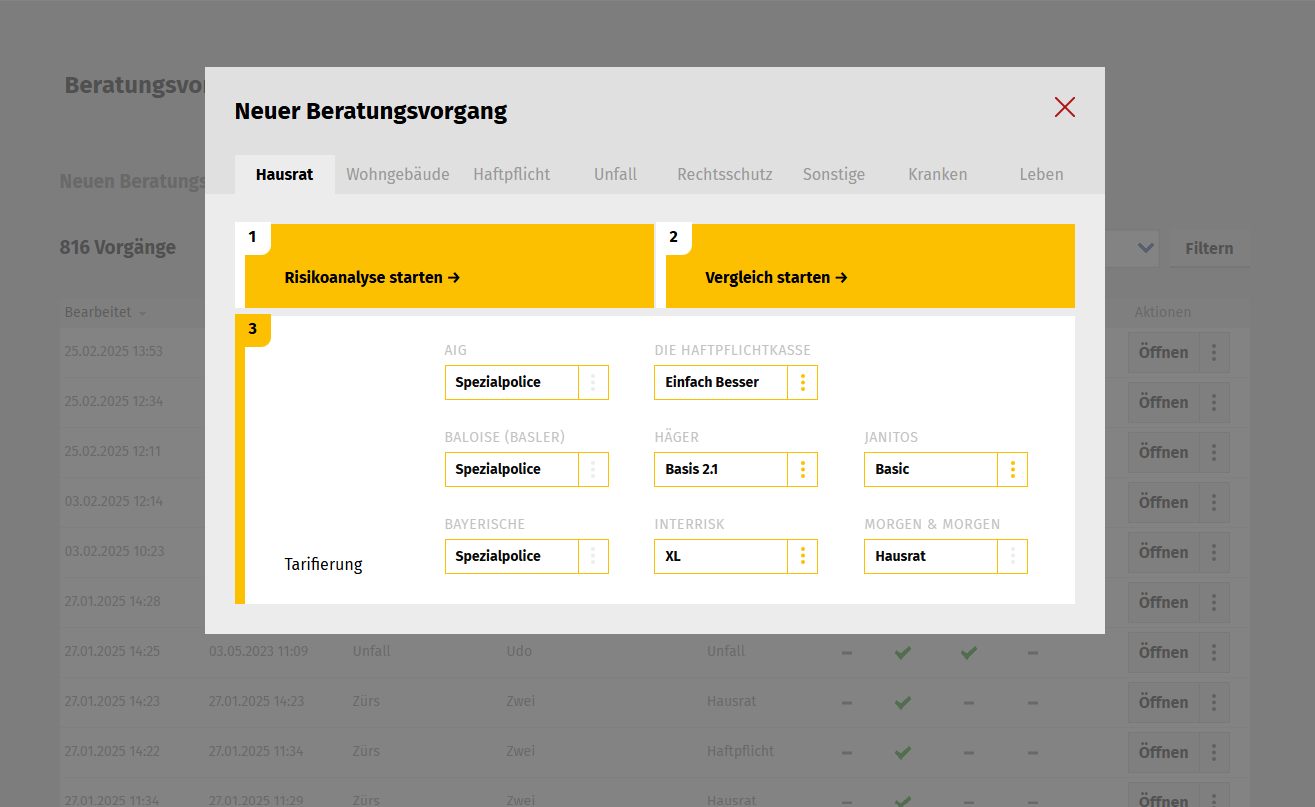Open the Janitos Basic options menu
The width and height of the screenshot is (1315, 807).
pyautogui.click(x=1013, y=469)
